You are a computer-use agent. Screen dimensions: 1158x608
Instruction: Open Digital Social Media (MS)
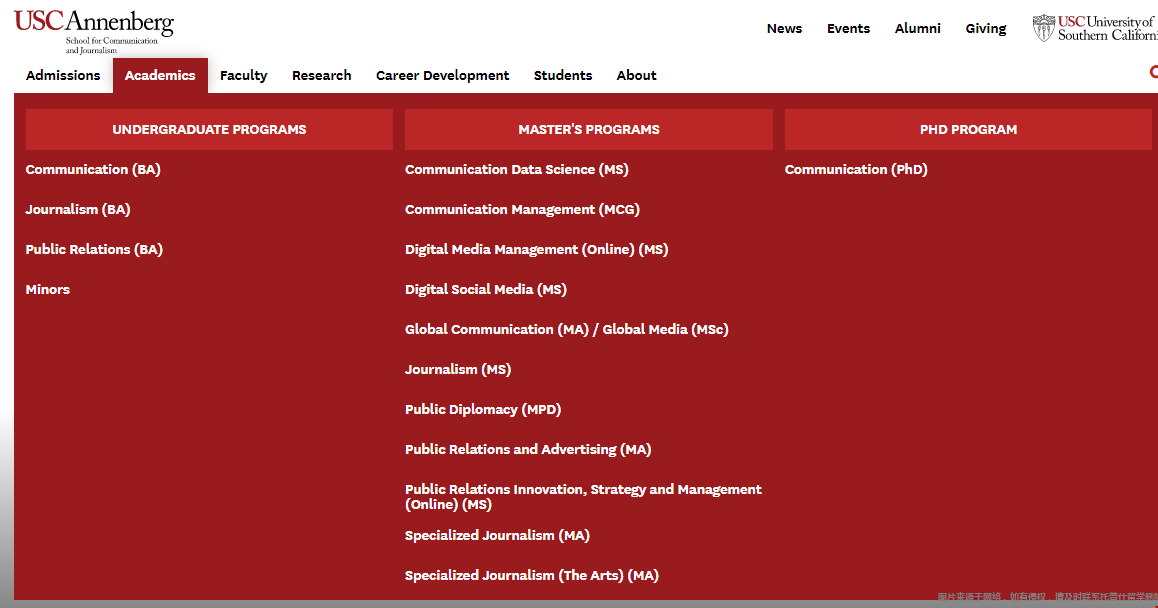click(485, 289)
